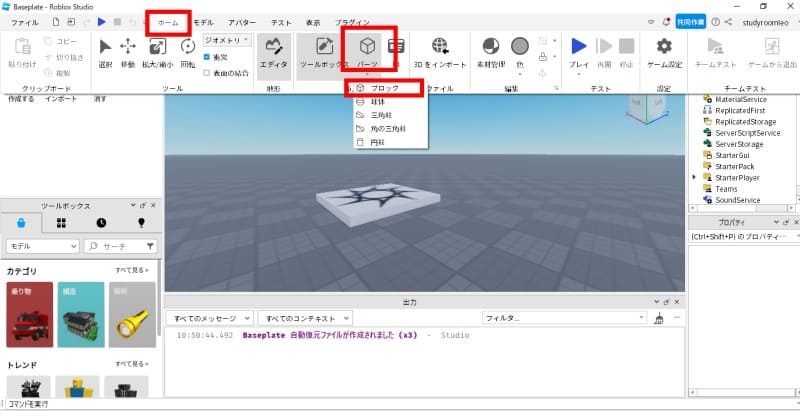Pick the 回転 (Rotate) tool
The image size is (800, 418).
[188, 53]
